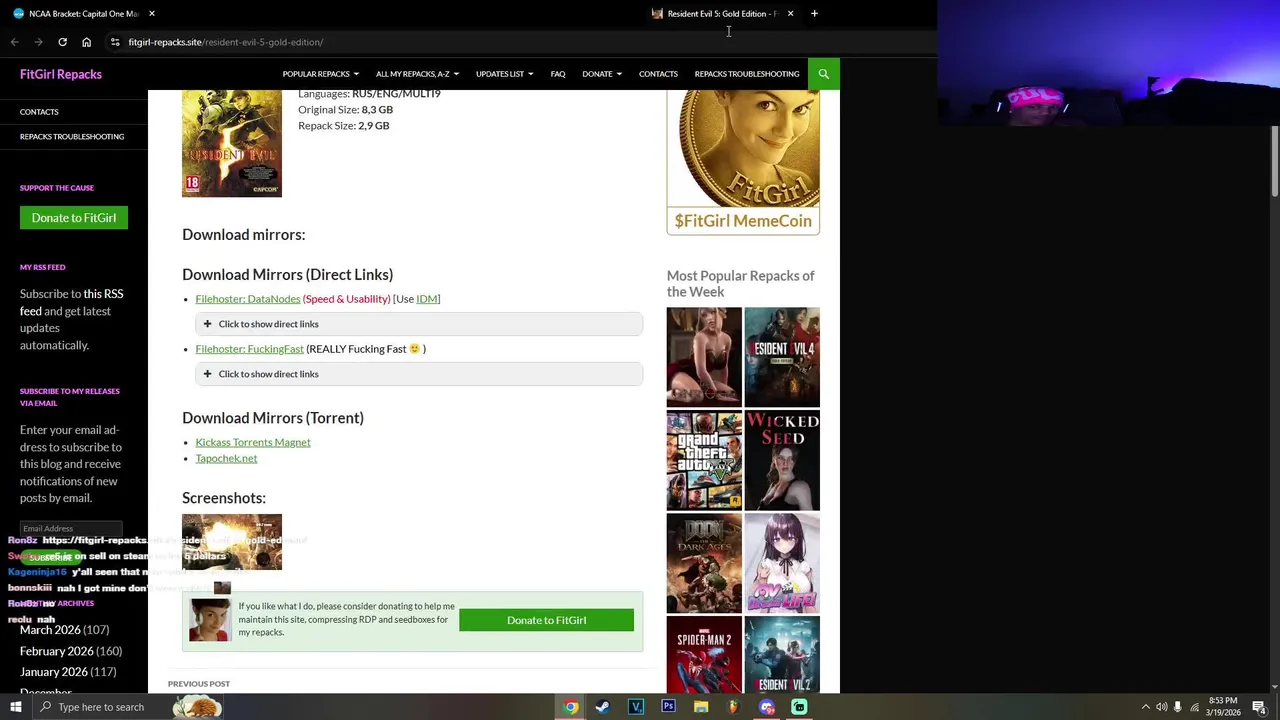Close the Resident Evil 5 tab
This screenshot has width=1280, height=720.
tap(790, 14)
